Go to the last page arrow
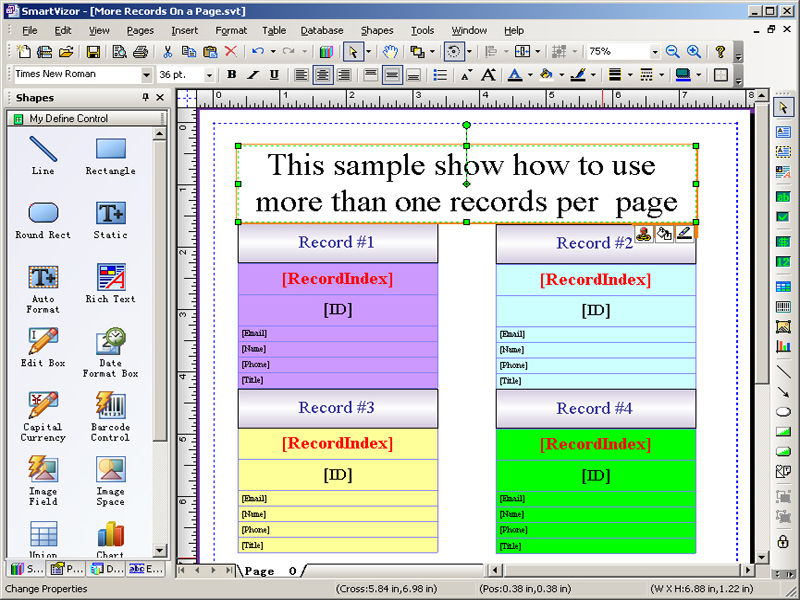 pos(229,570)
